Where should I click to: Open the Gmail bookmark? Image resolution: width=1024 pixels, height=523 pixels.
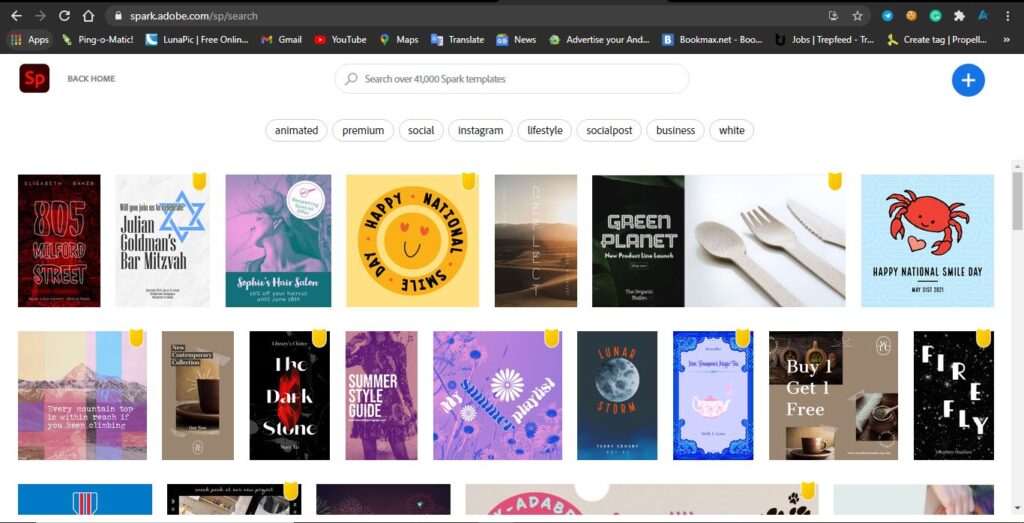point(281,40)
